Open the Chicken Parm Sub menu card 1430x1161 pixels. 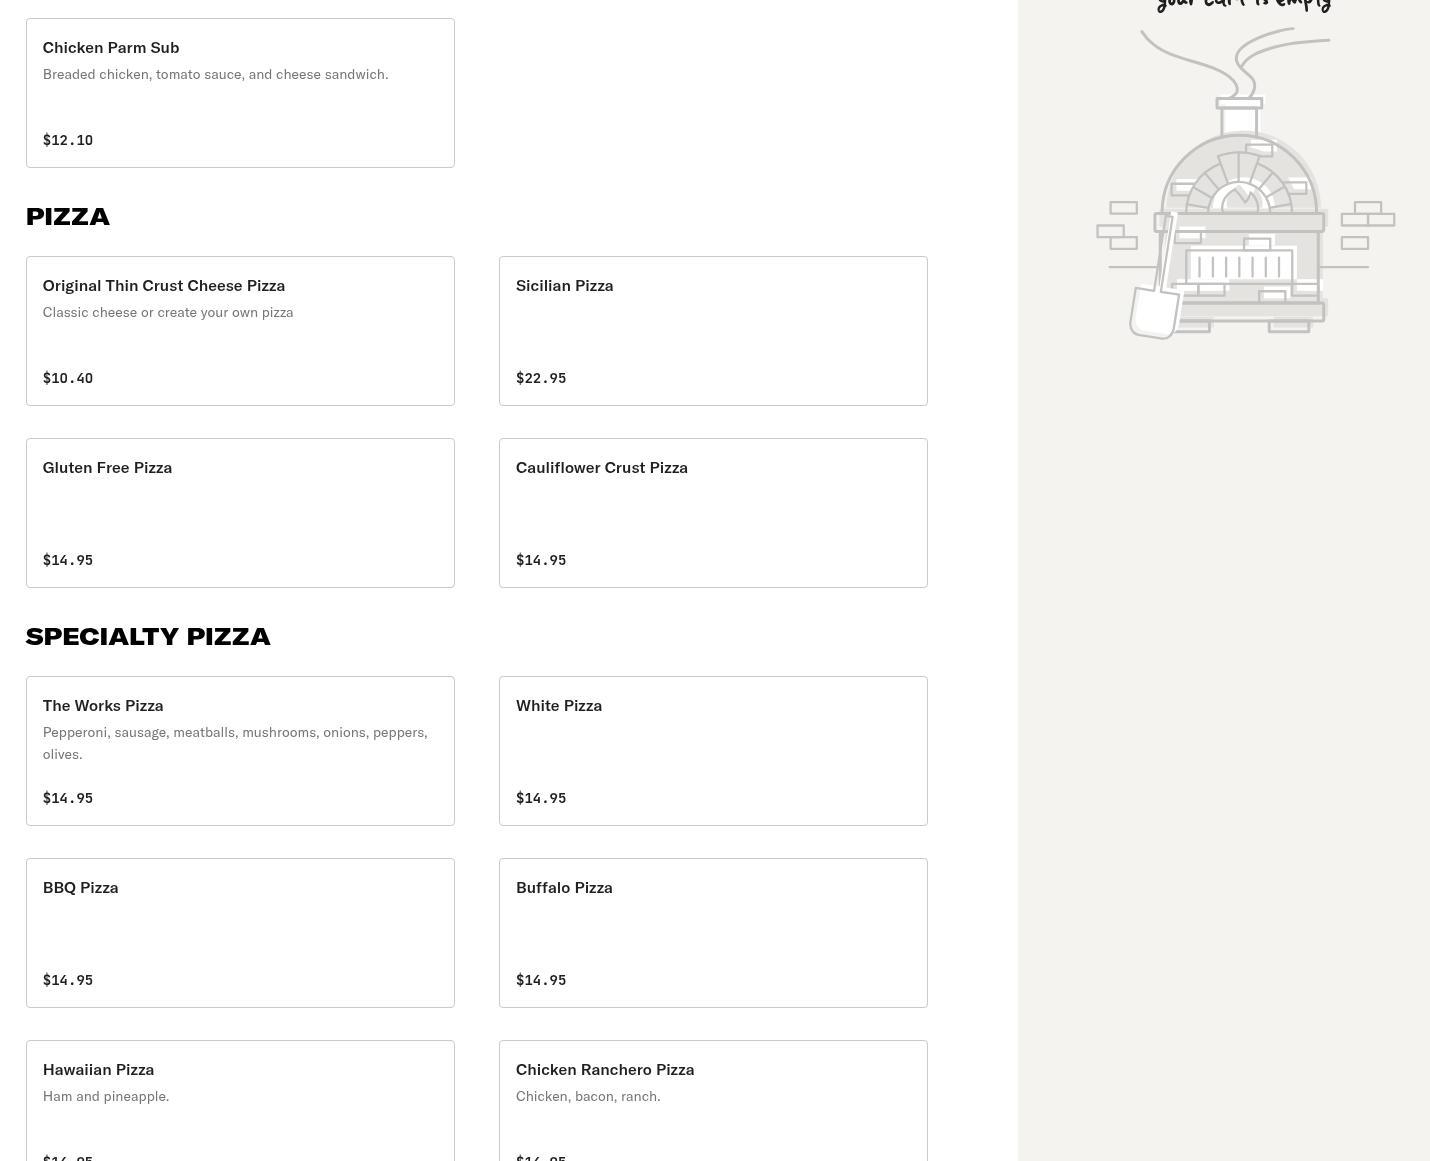[240, 93]
